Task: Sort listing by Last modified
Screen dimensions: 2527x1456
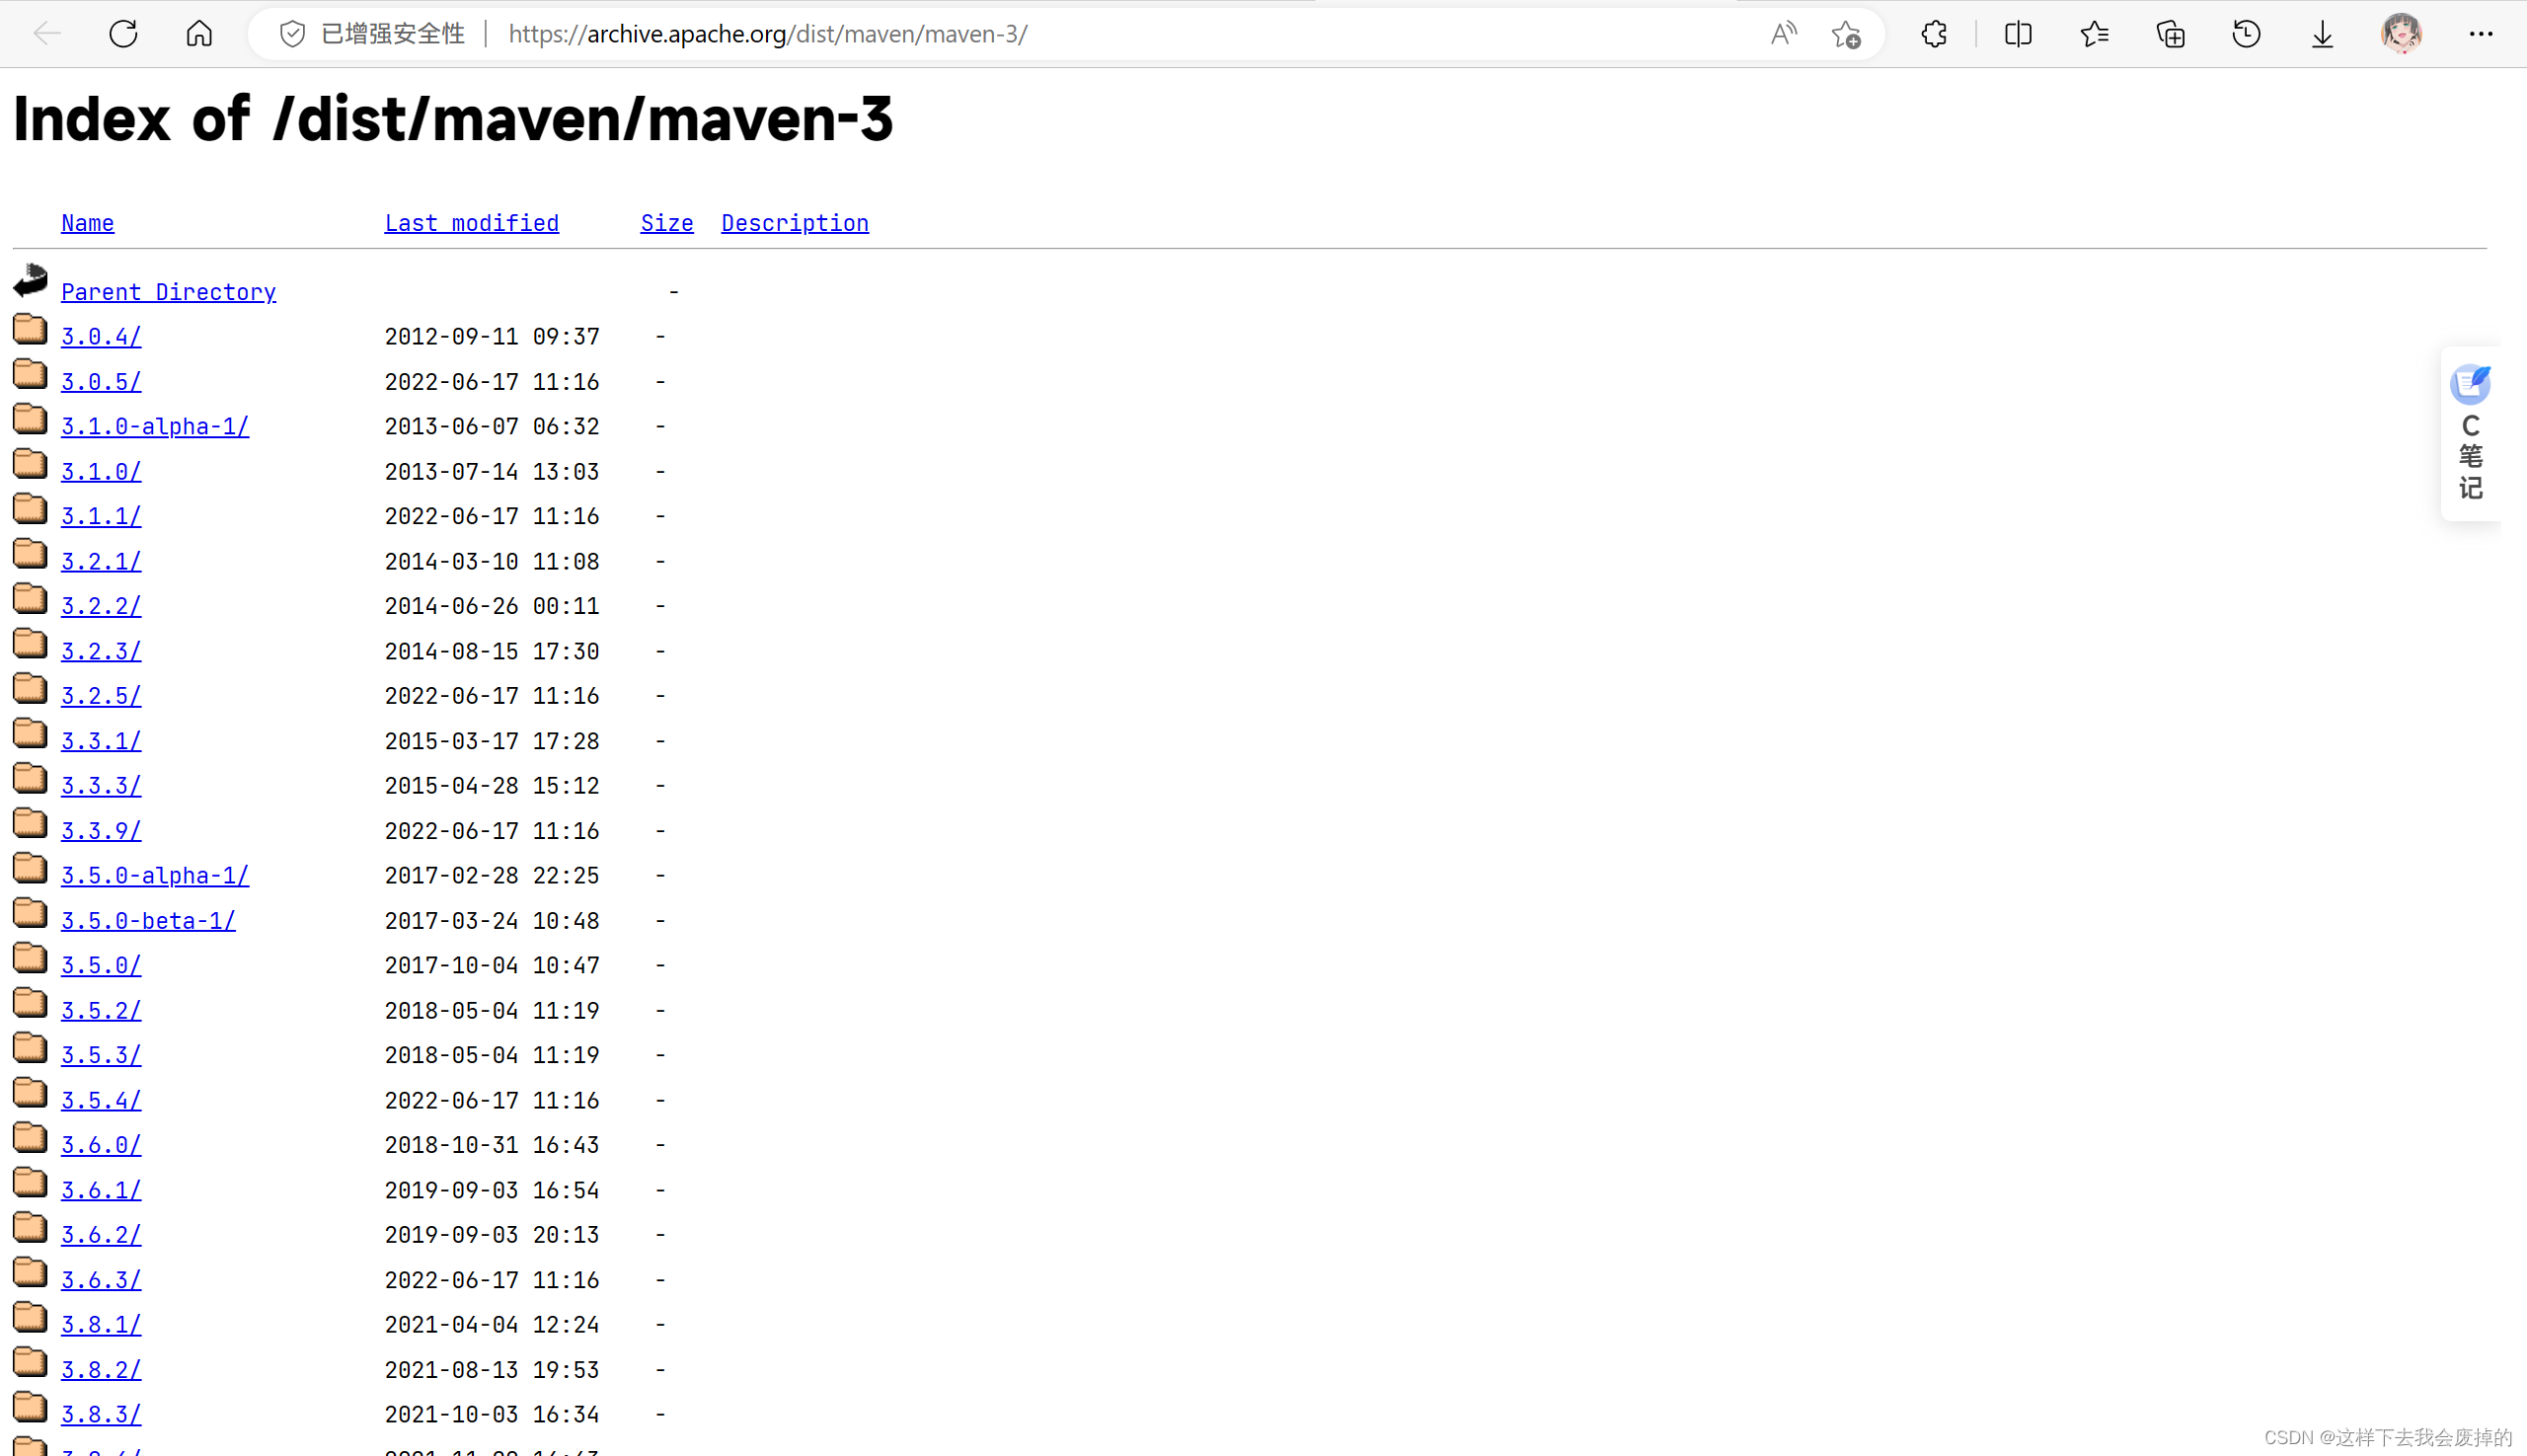Action: (x=471, y=223)
